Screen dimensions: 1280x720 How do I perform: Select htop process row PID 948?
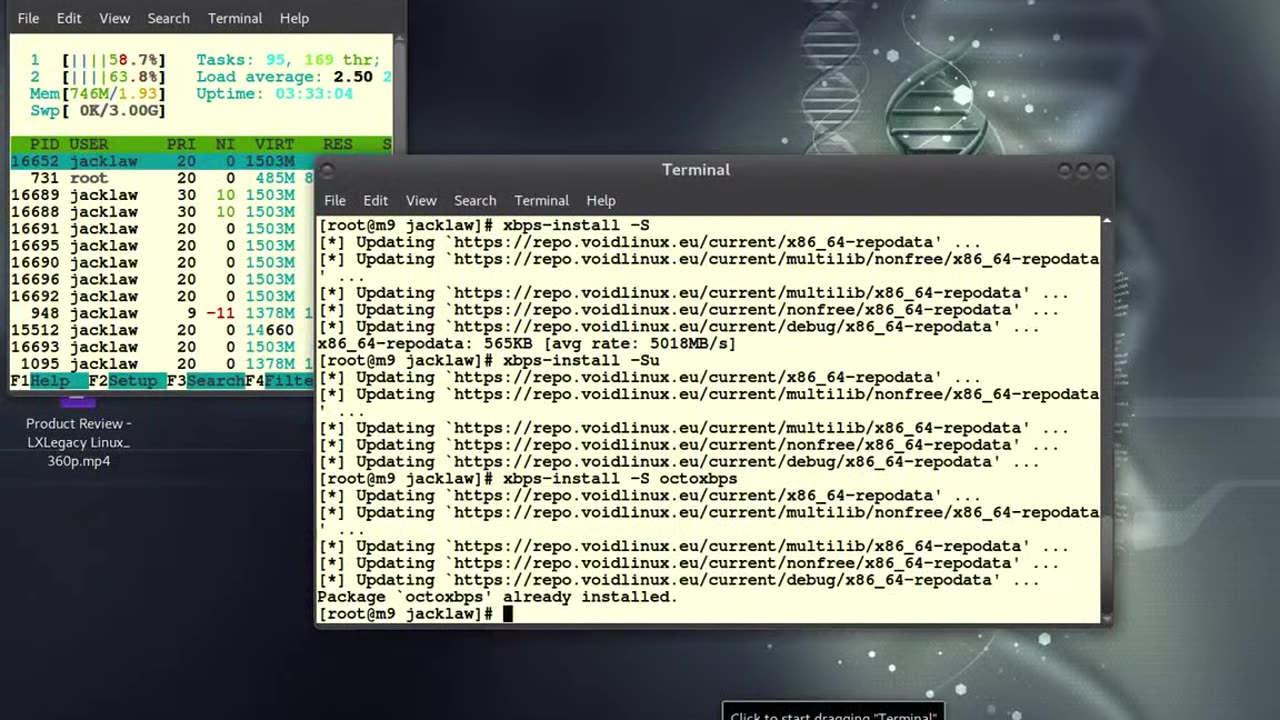[x=162, y=313]
